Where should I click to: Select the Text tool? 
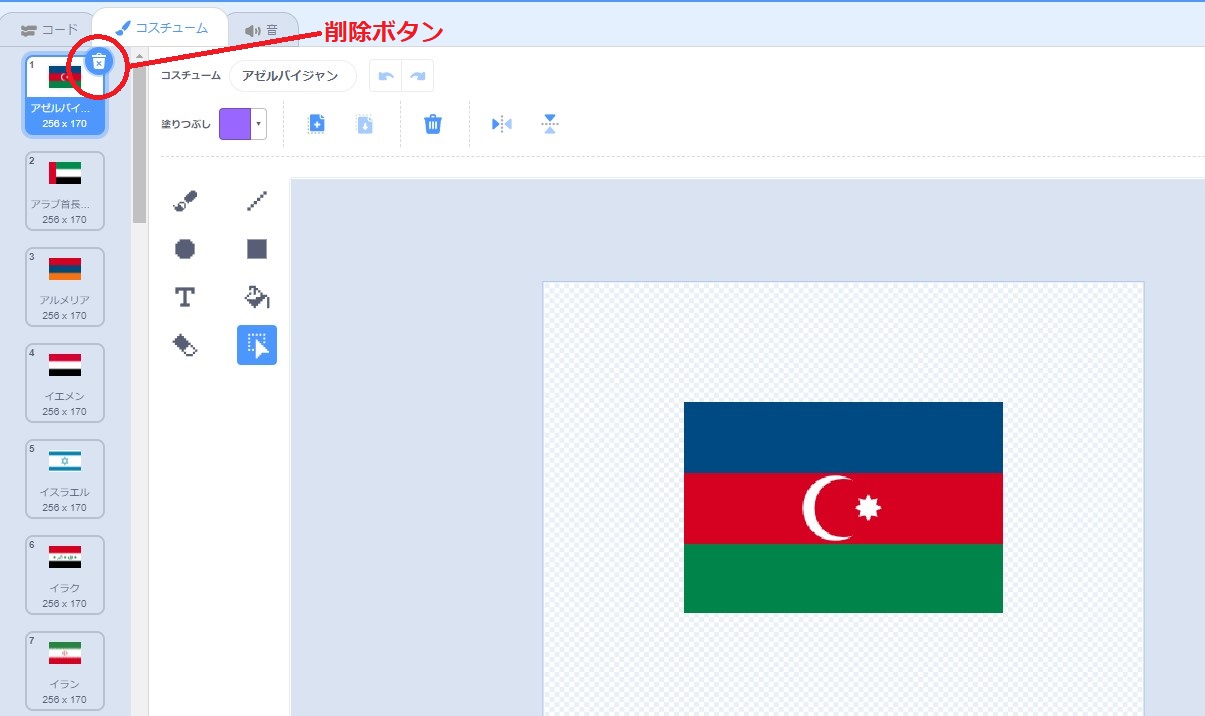point(185,297)
